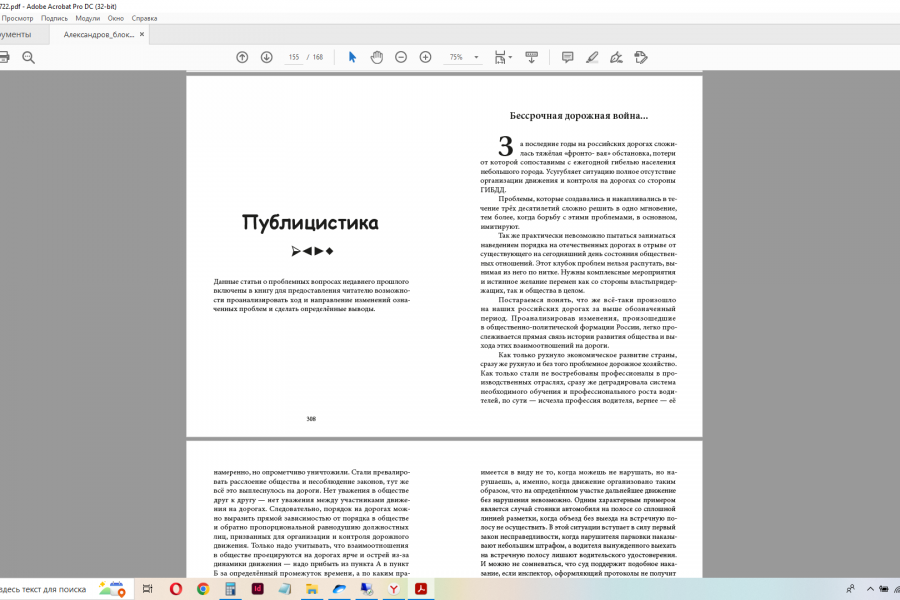Expand the page fit options dropdown
This screenshot has width=900, height=600.
pos(510,58)
